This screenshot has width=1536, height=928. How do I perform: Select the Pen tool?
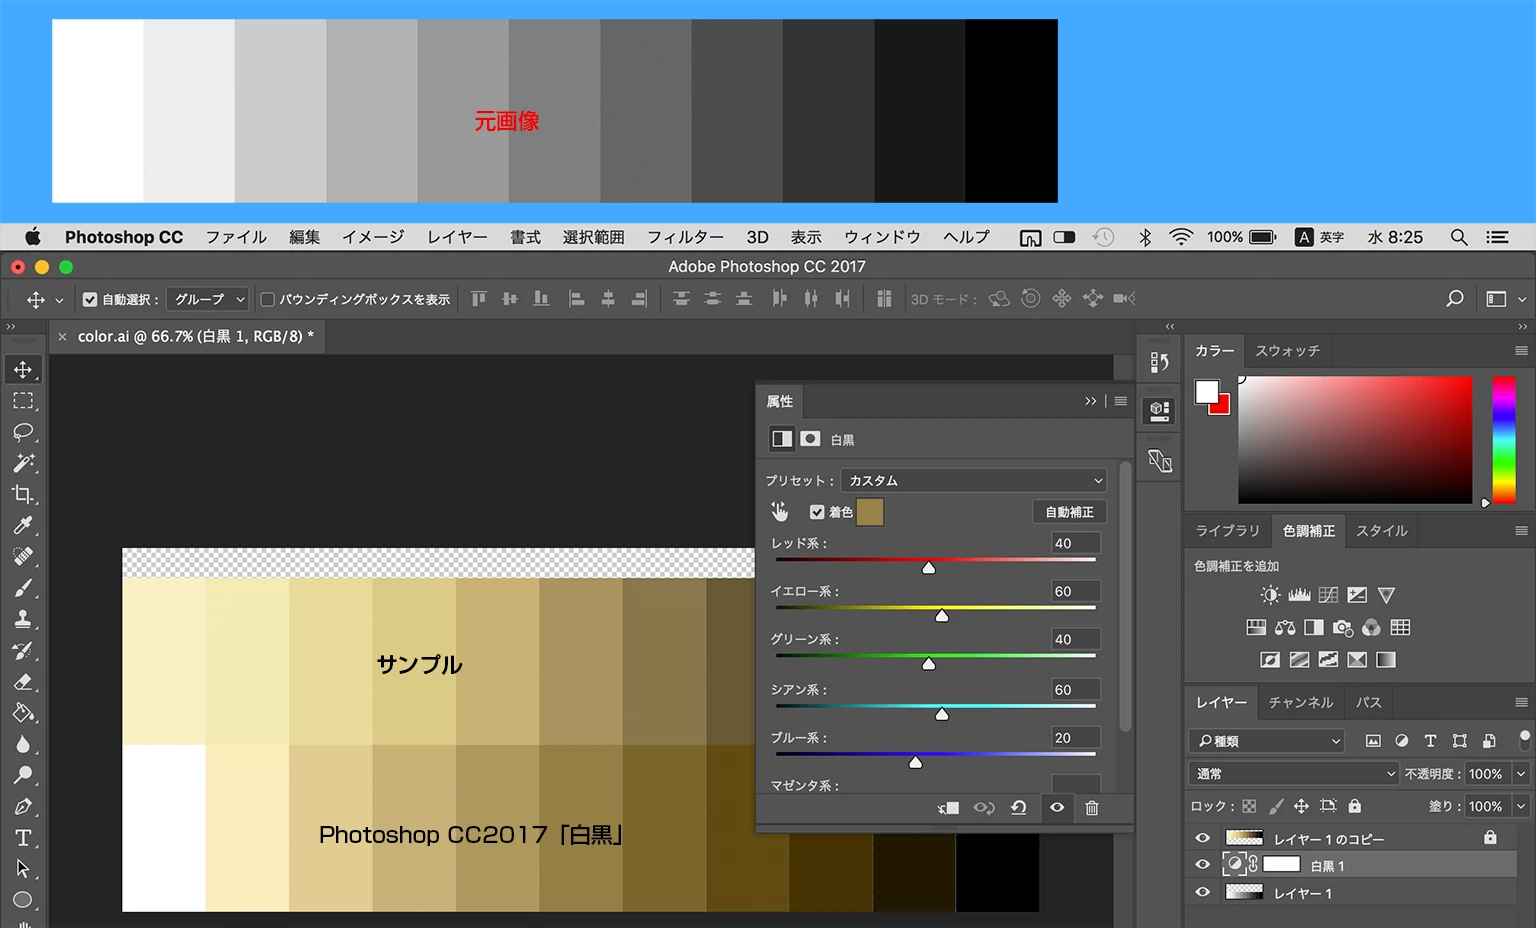coord(23,806)
